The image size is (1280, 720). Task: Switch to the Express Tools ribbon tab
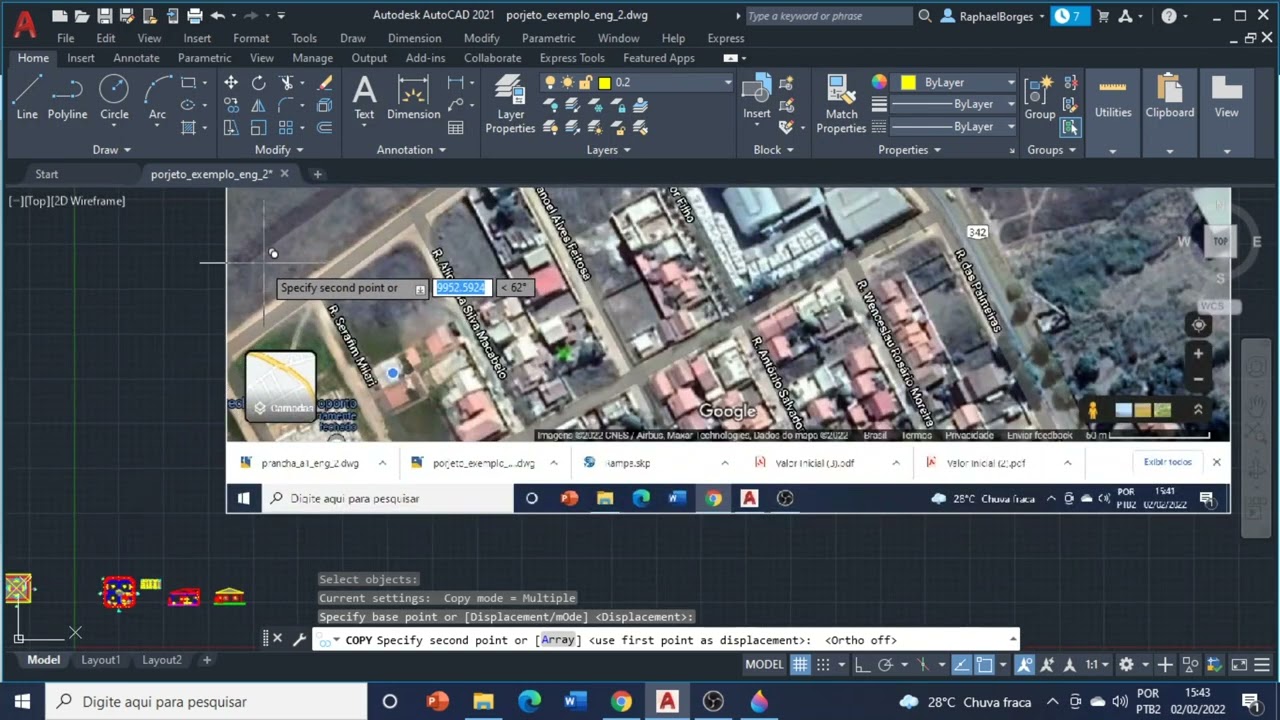[x=572, y=58]
